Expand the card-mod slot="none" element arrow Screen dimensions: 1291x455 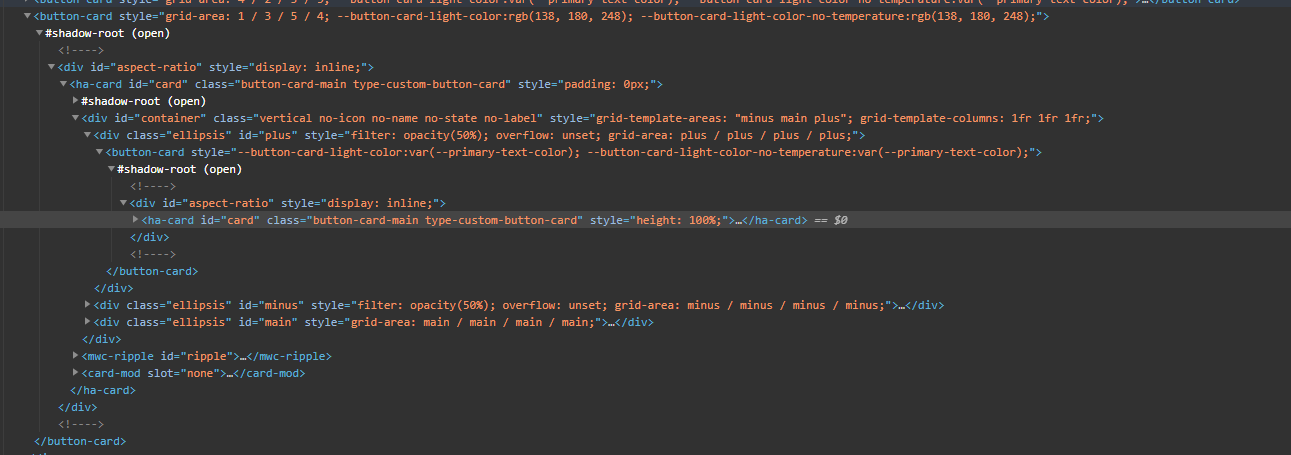76,373
